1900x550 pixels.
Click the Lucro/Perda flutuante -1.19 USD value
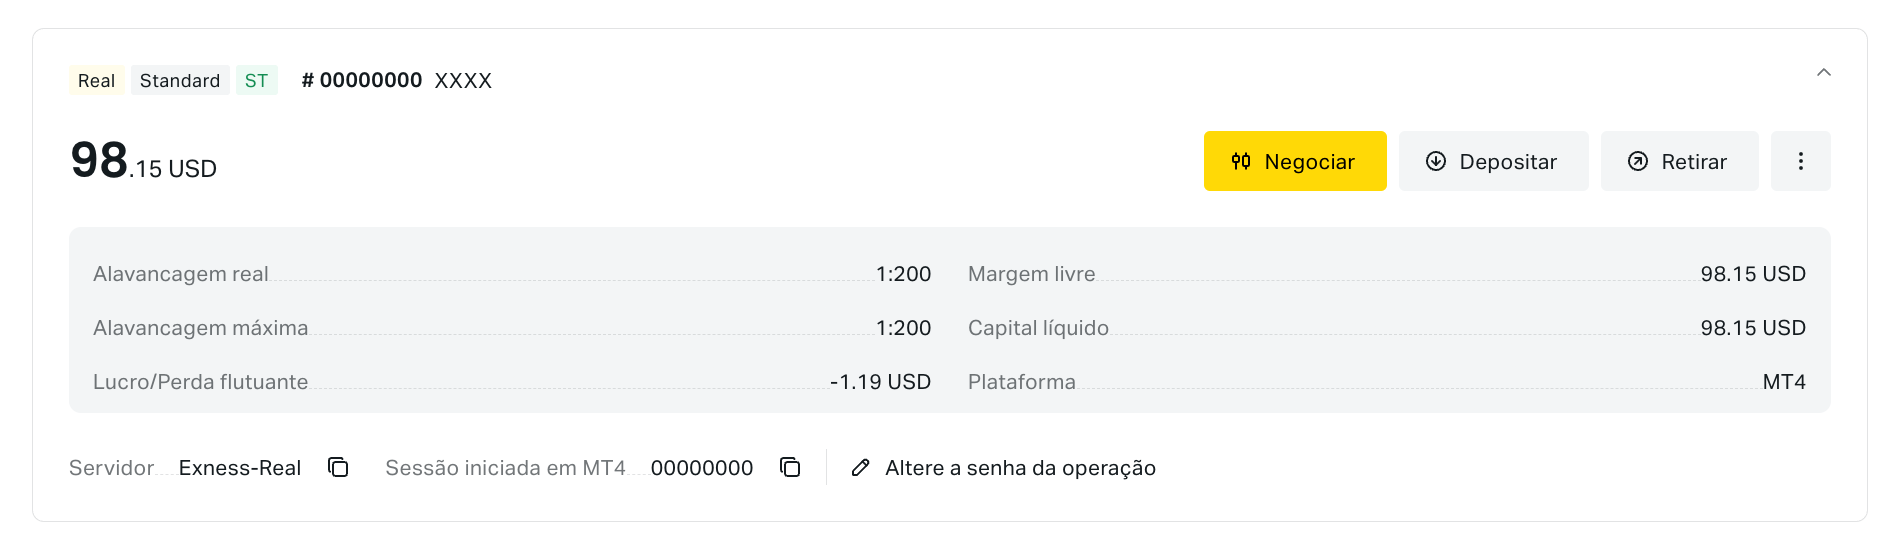(x=880, y=382)
